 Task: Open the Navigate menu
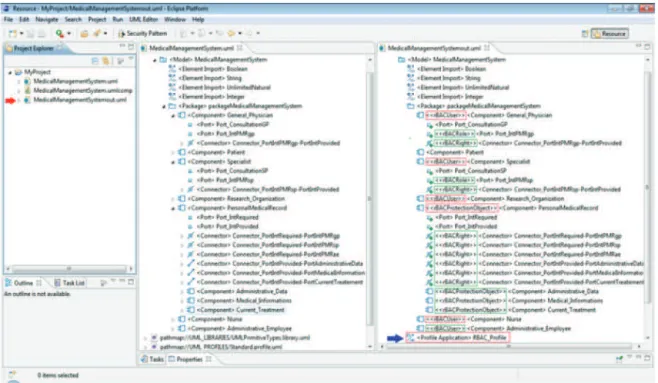point(47,20)
